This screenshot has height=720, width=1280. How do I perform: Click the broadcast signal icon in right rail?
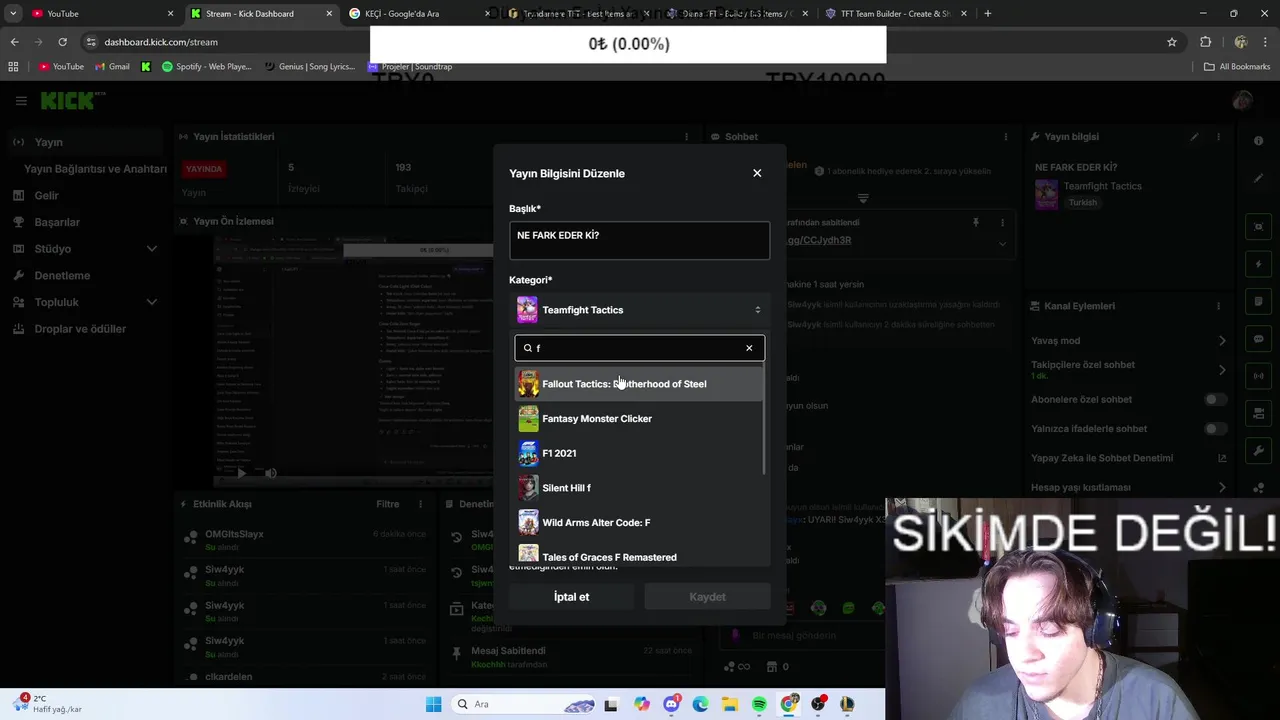(1259, 377)
